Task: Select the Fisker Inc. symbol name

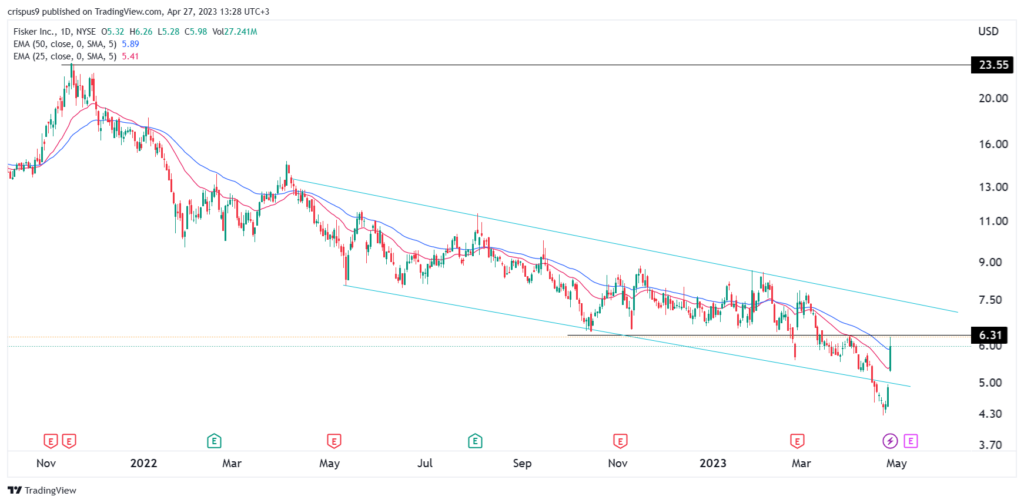Action: (x=33, y=31)
